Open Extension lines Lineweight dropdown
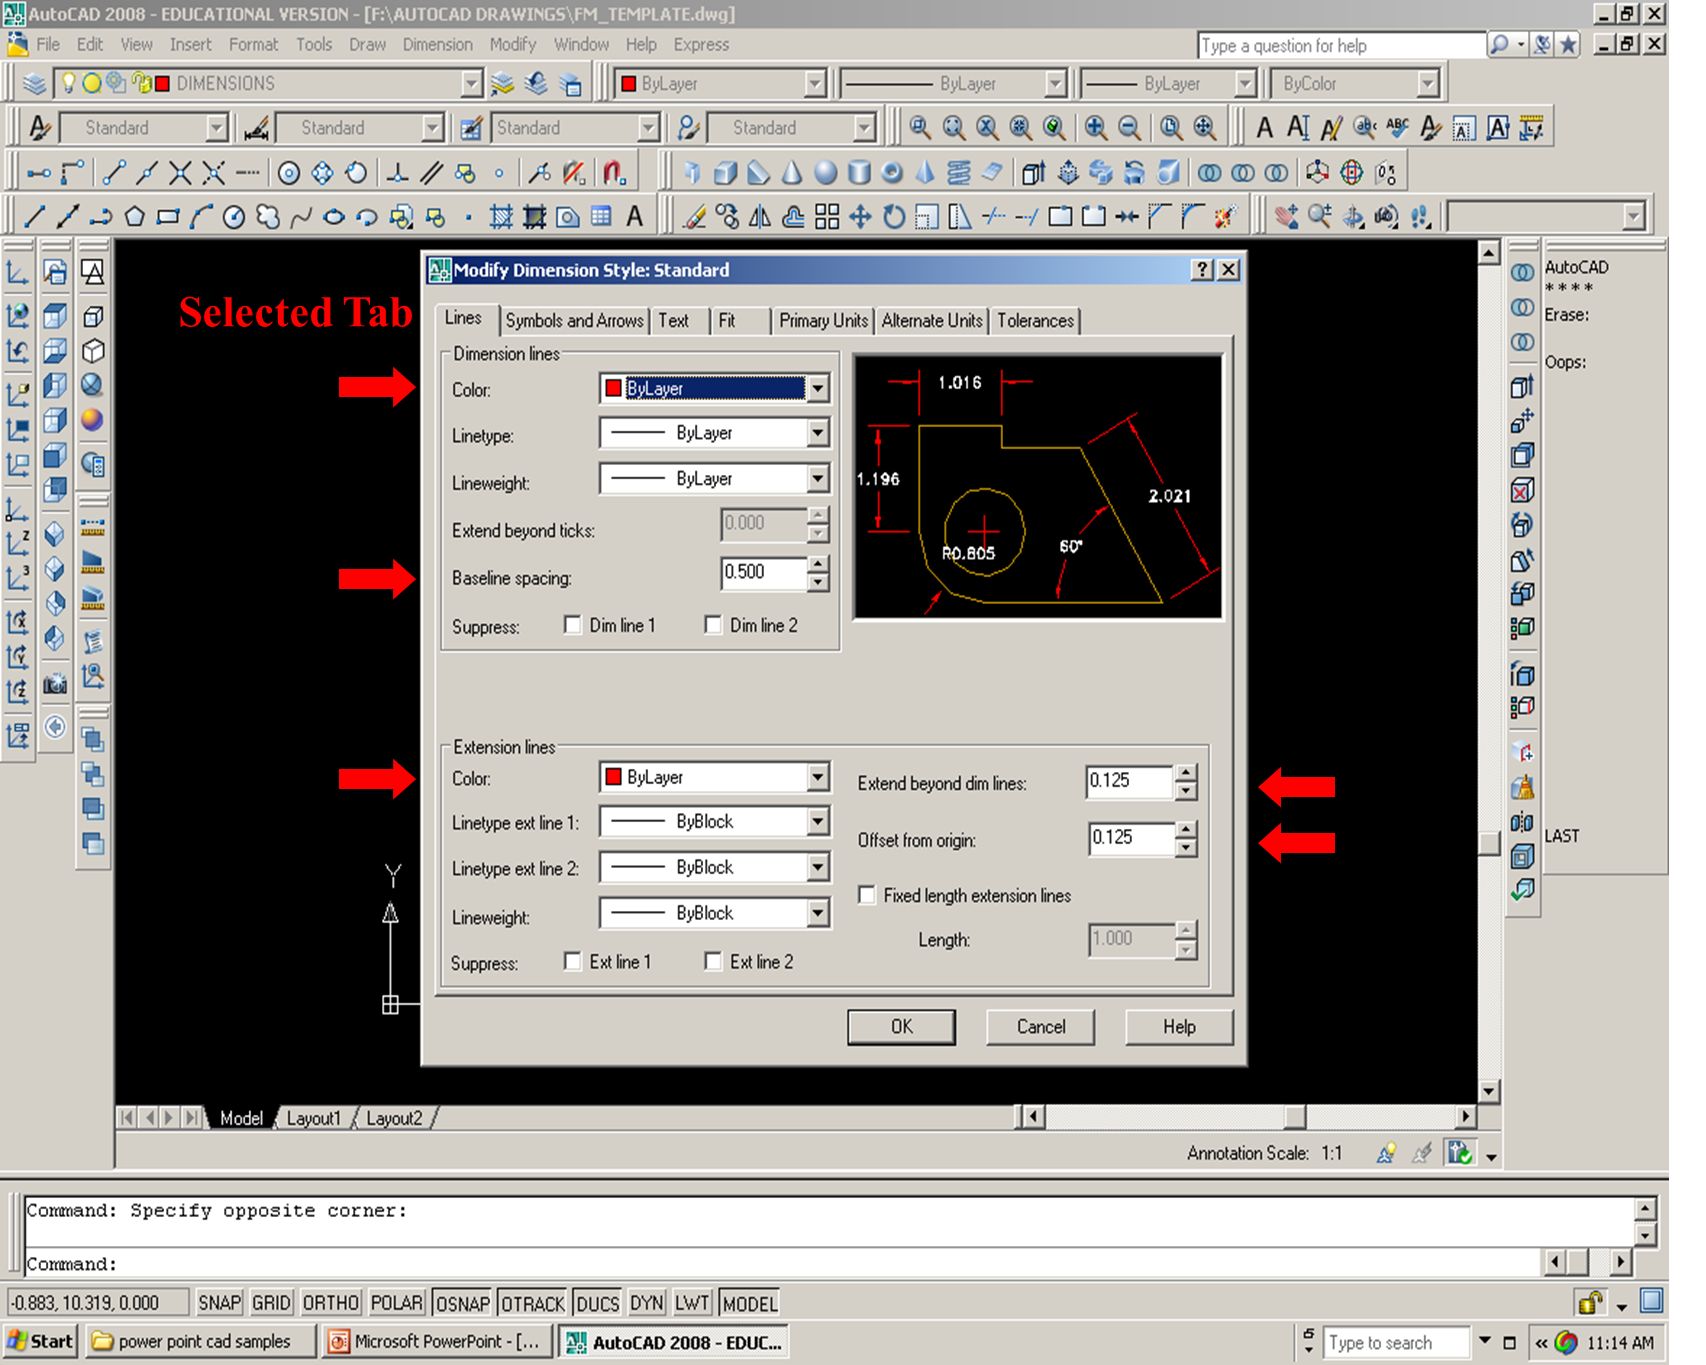Screen dimensions: 1706x1365 pos(818,913)
